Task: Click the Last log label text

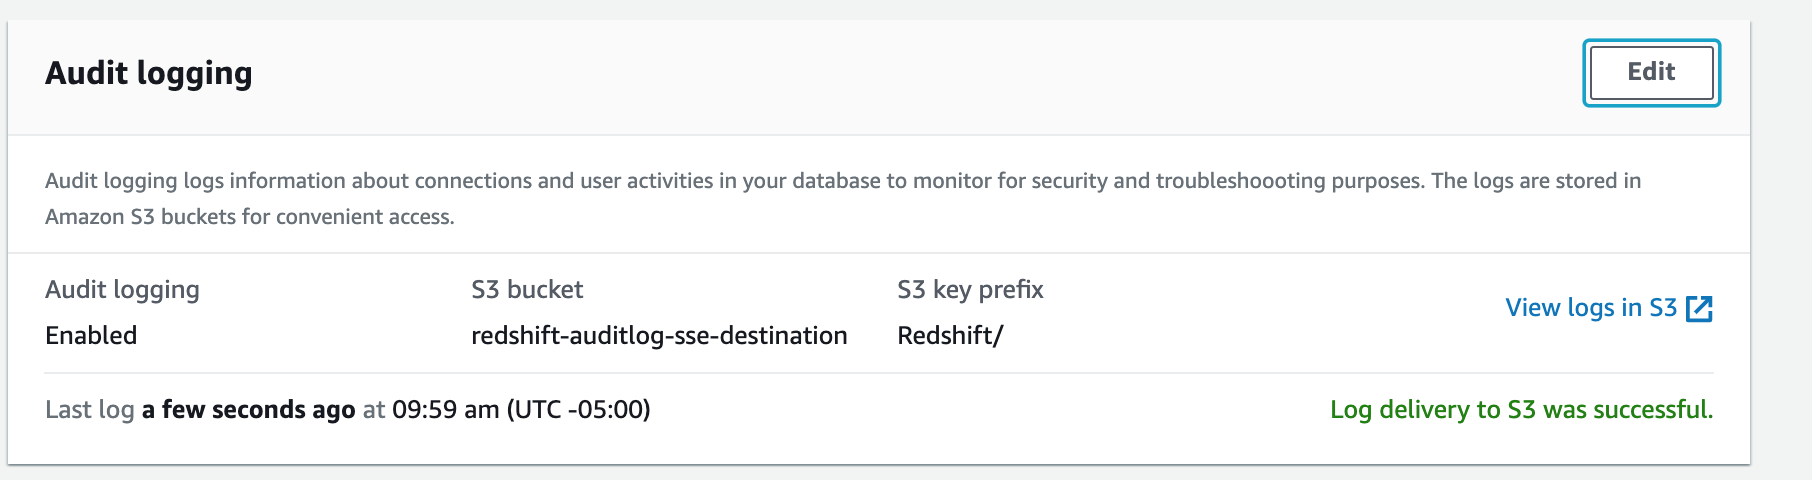Action: coord(89,410)
